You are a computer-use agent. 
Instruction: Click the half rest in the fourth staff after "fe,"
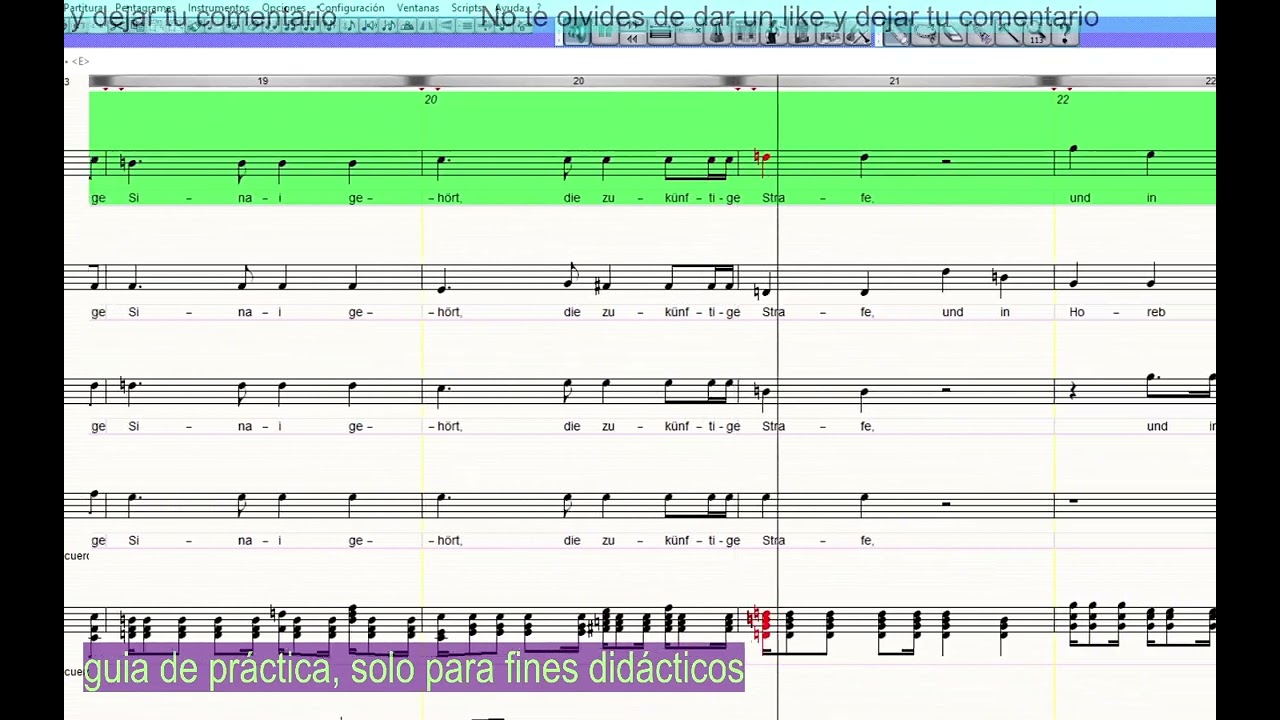point(946,503)
